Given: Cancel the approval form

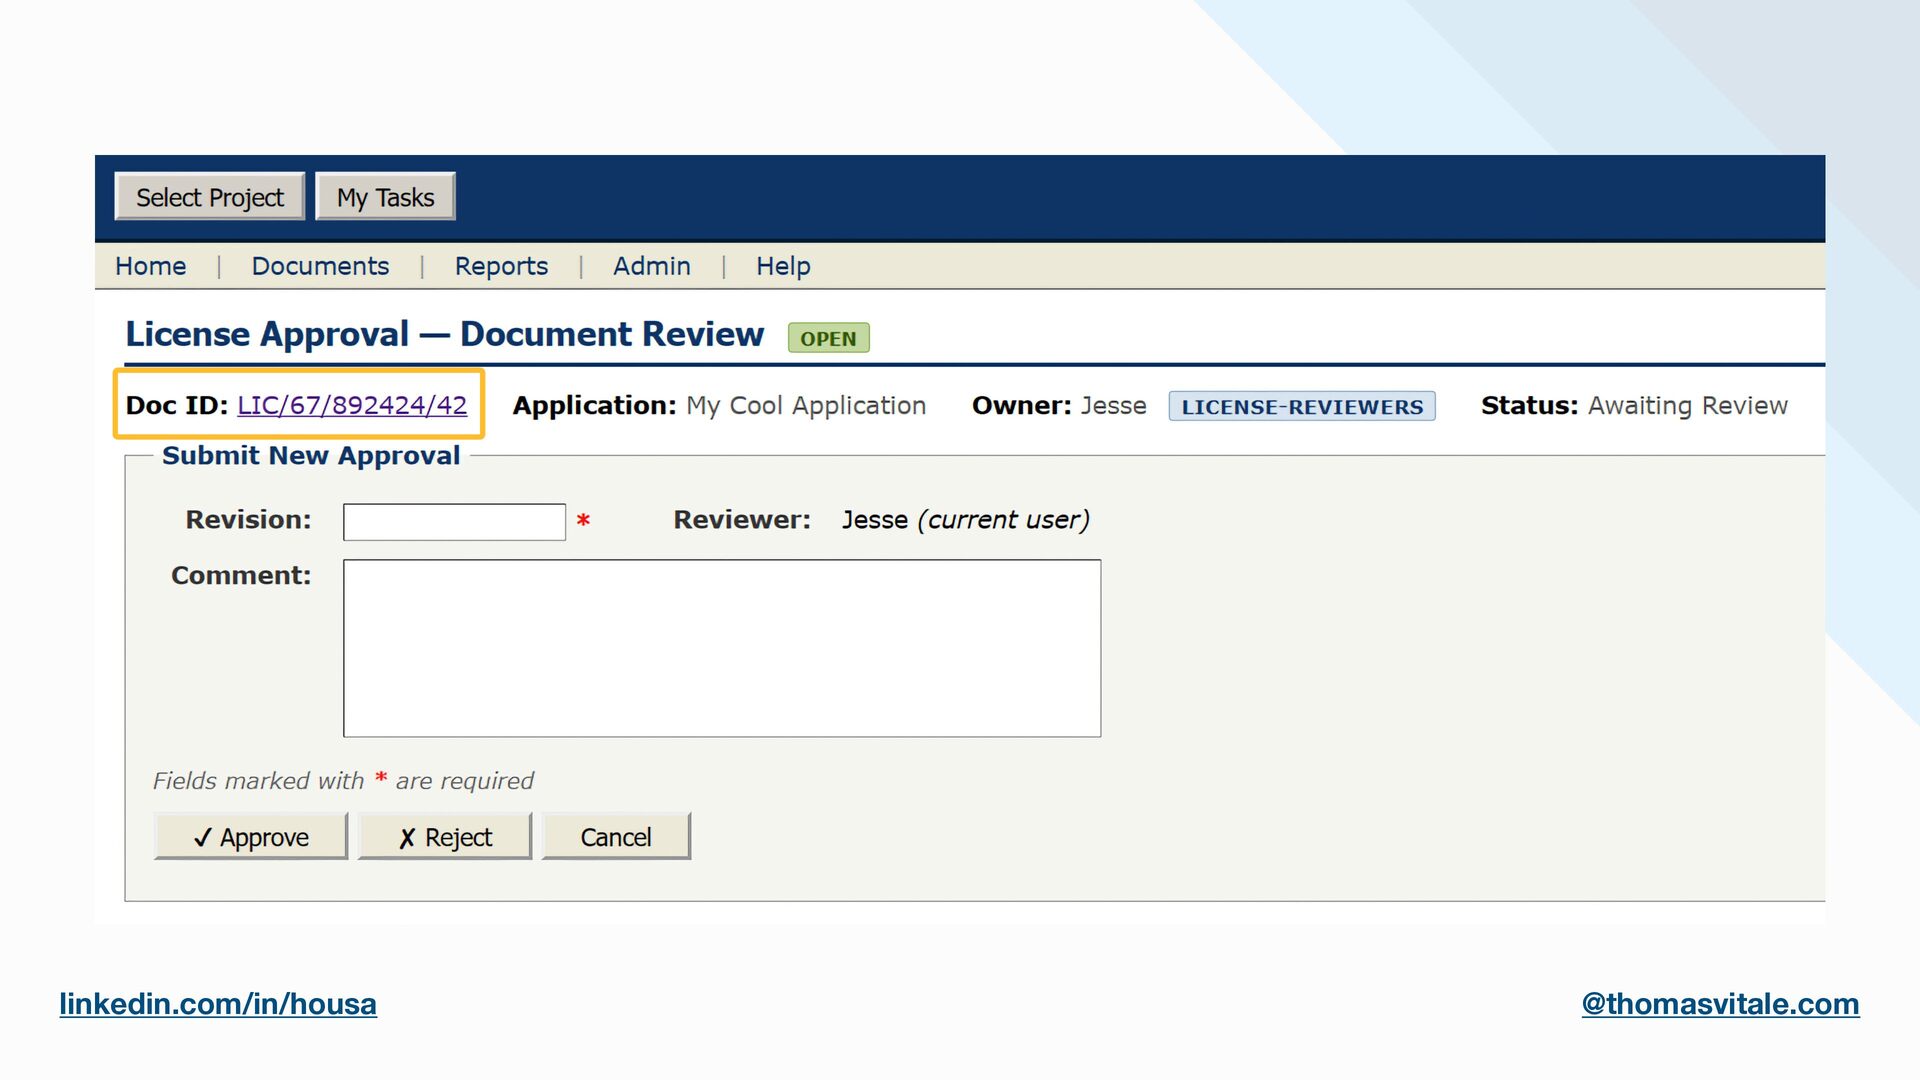Looking at the screenshot, I should click(x=615, y=837).
